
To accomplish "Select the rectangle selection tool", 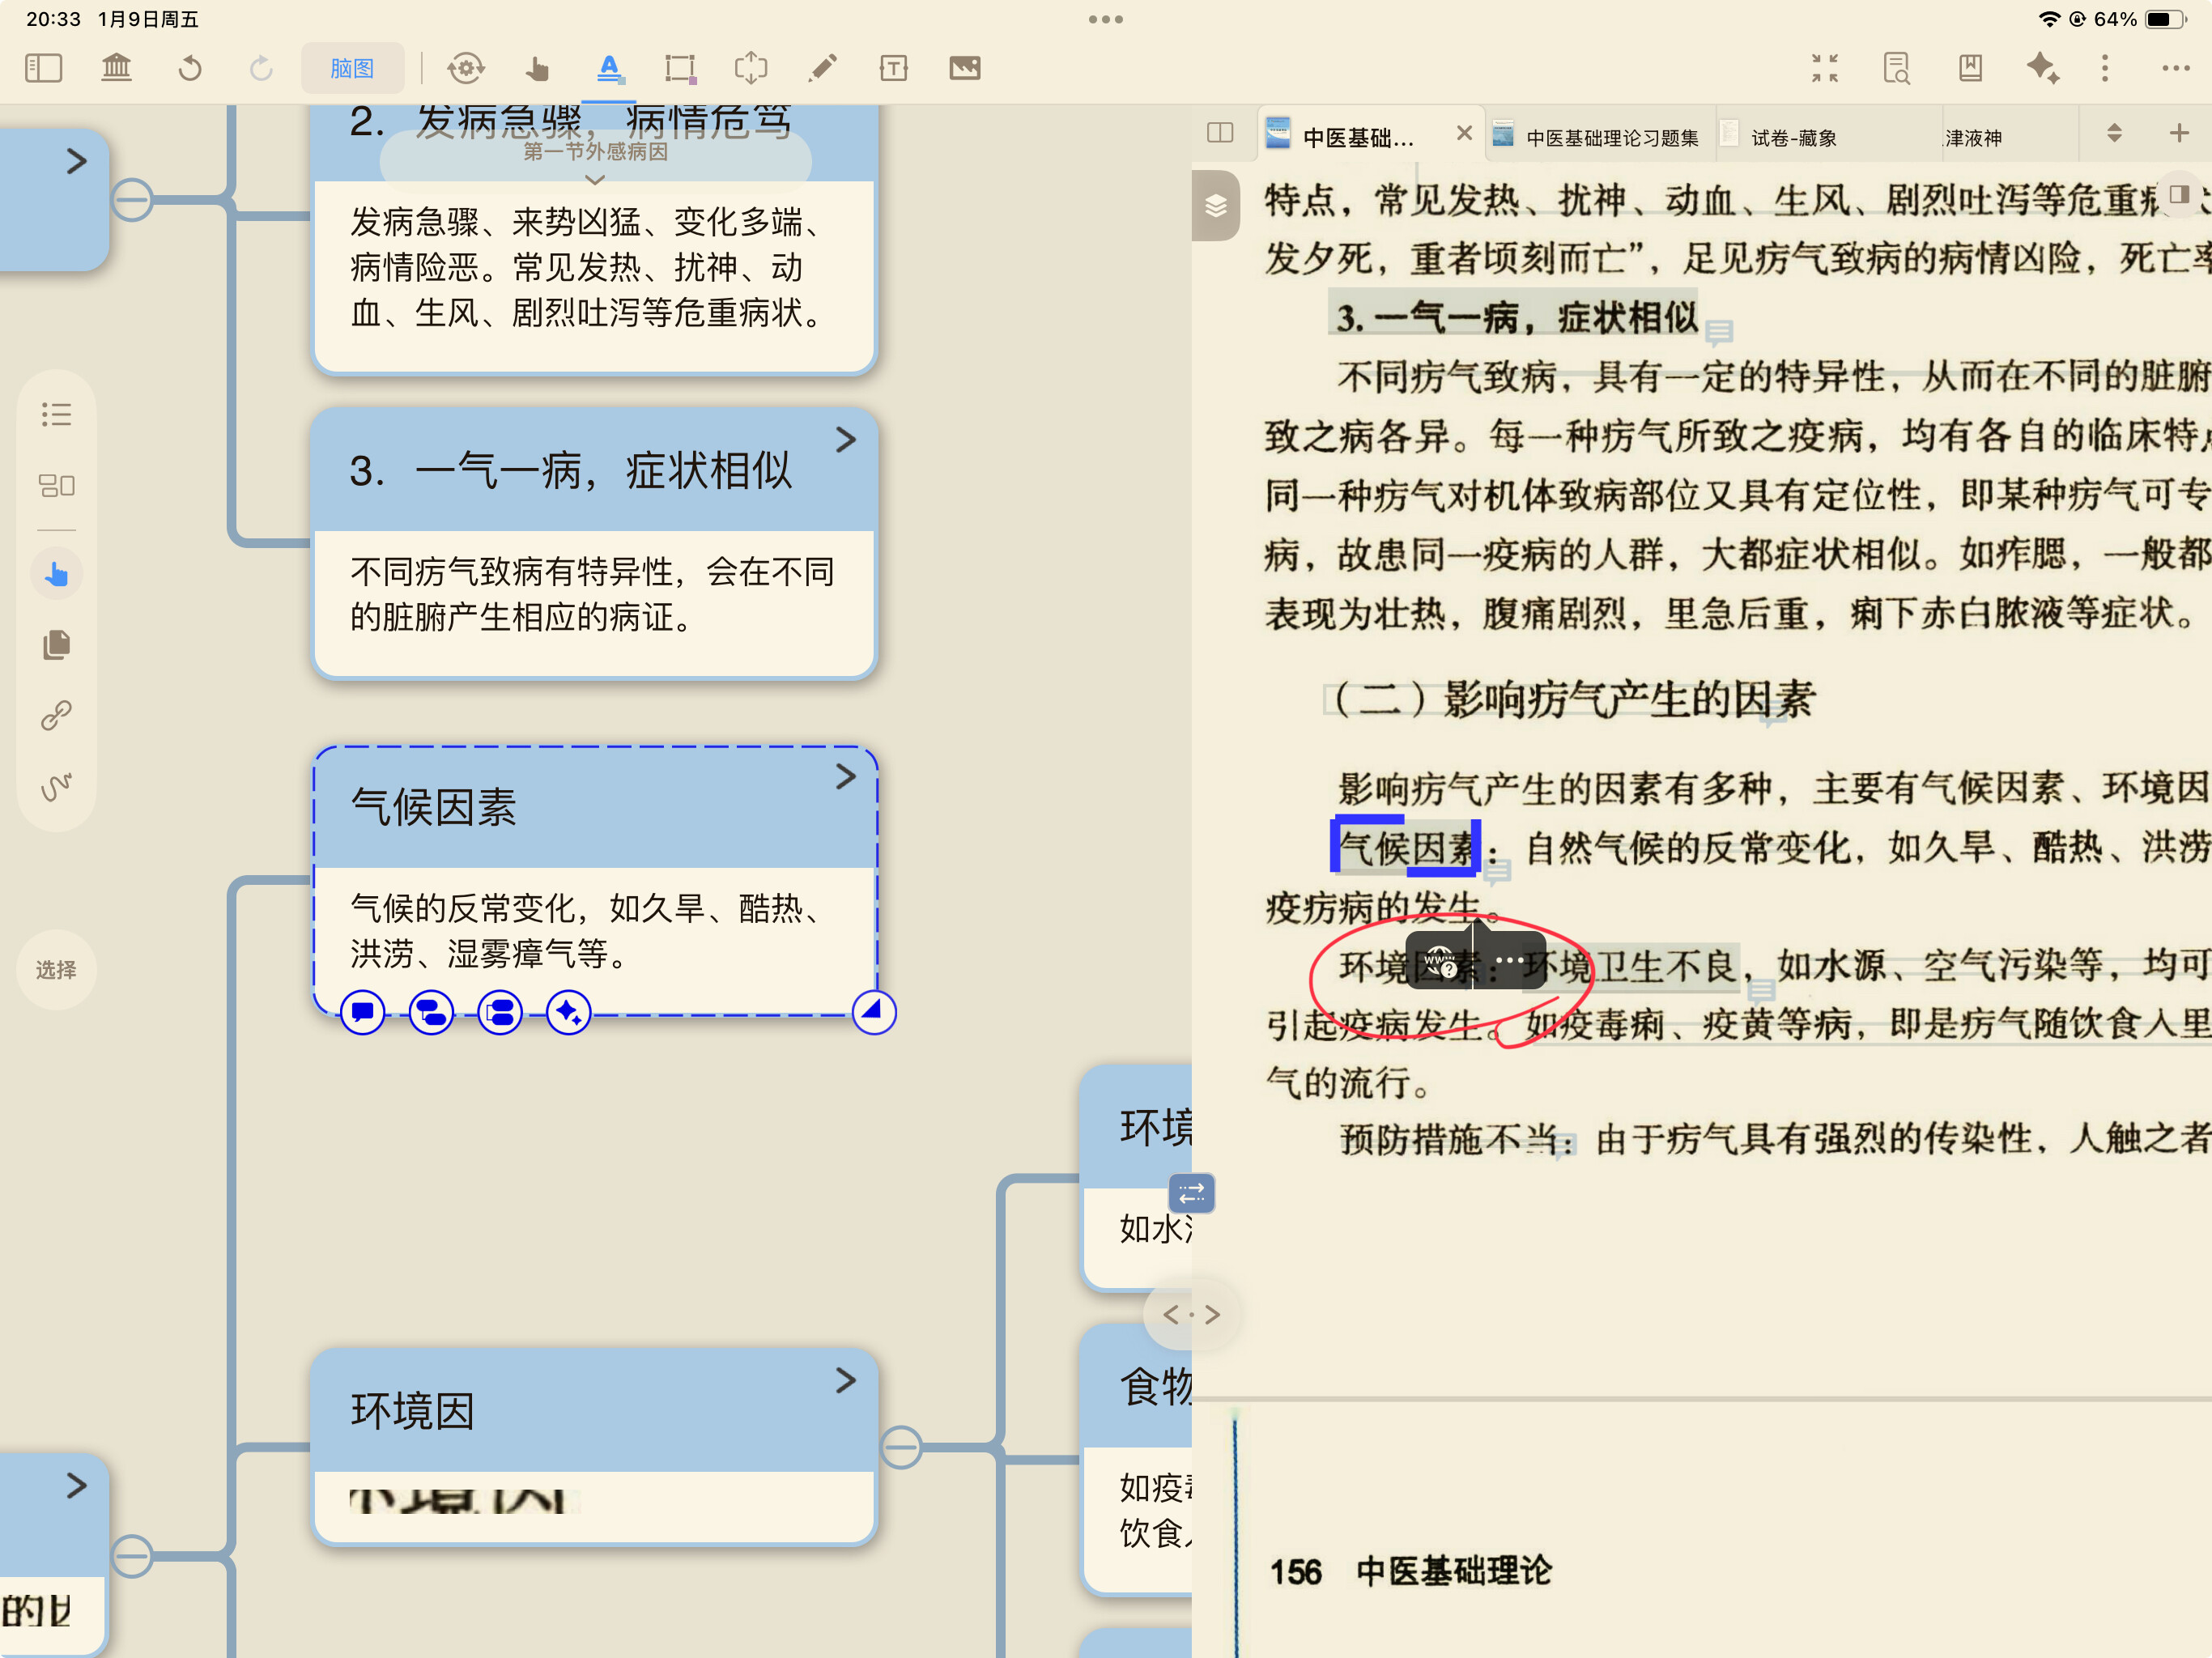I will 680,68.
